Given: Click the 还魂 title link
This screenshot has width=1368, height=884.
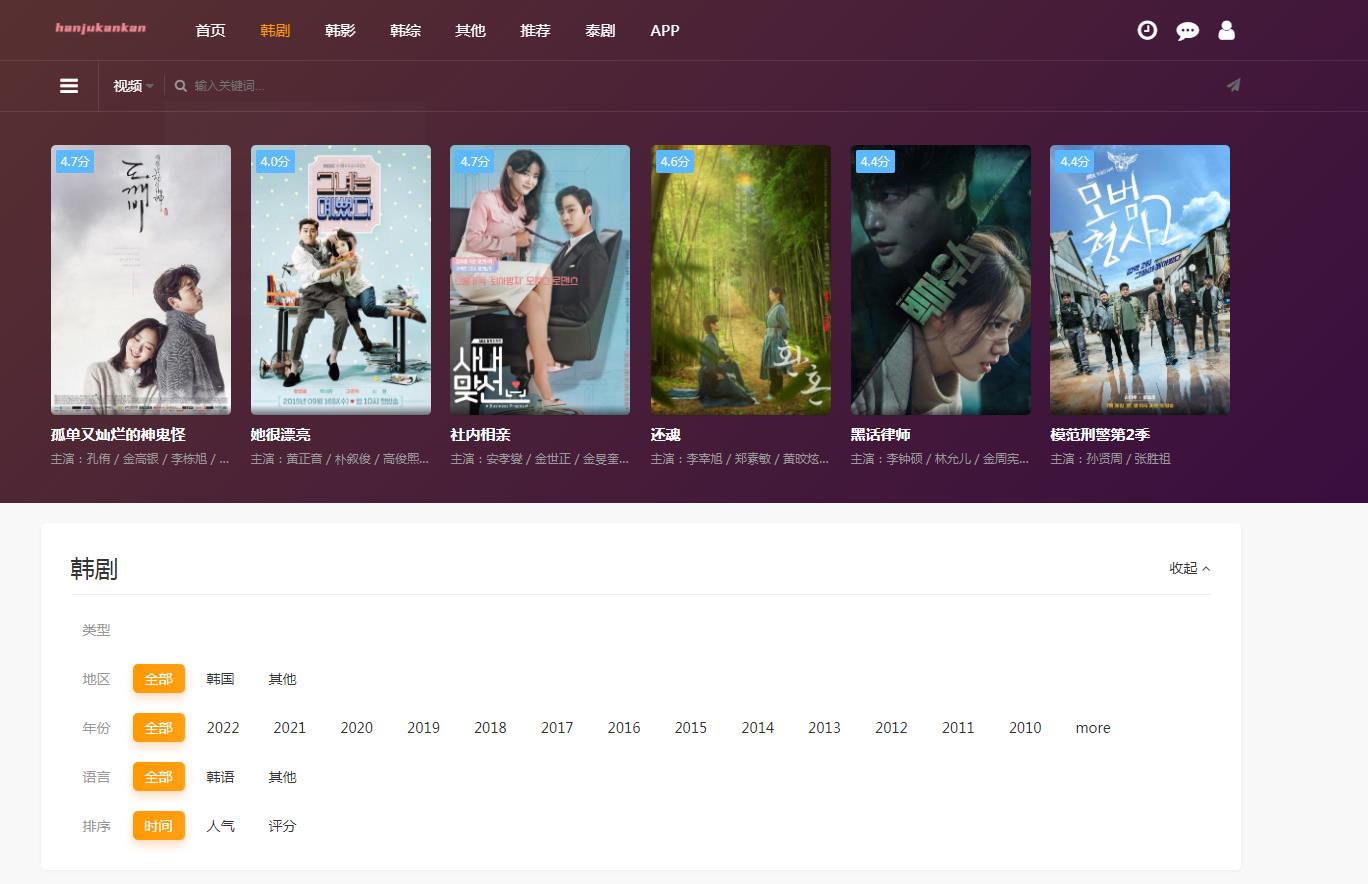Looking at the screenshot, I should (666, 435).
